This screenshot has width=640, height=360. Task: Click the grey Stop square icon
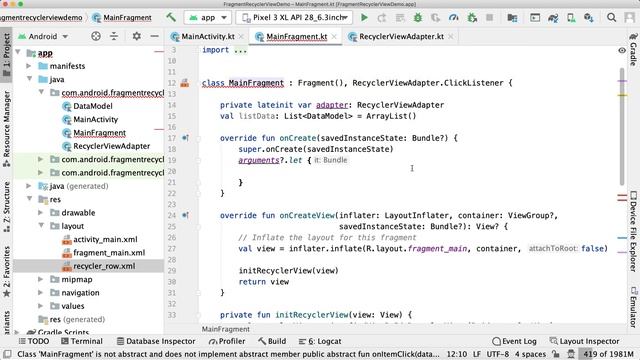(x=489, y=18)
